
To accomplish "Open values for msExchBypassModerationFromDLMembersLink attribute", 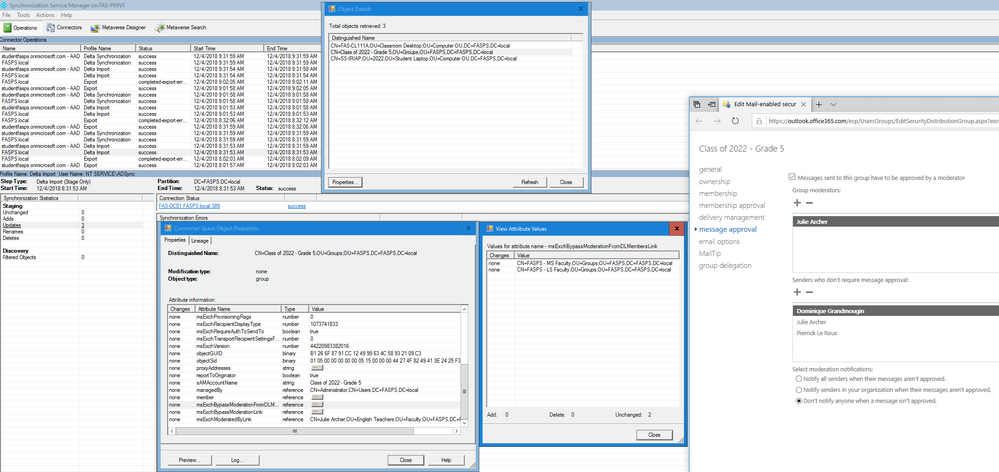I will [317, 404].
